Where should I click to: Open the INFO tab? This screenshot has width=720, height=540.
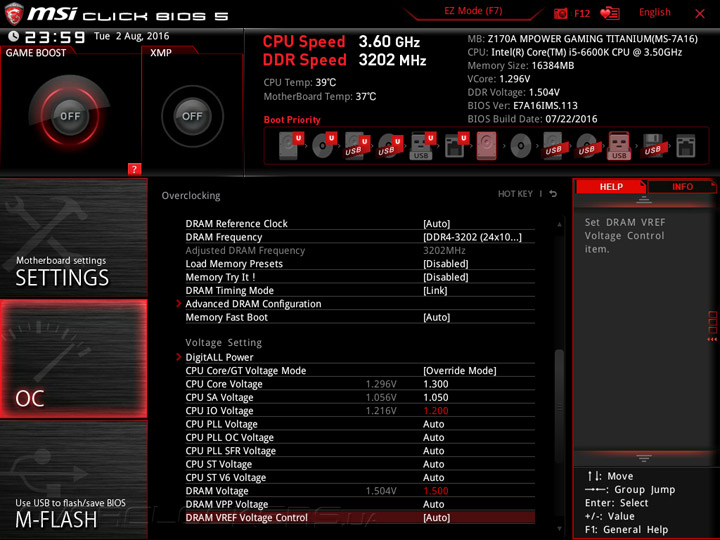682,186
